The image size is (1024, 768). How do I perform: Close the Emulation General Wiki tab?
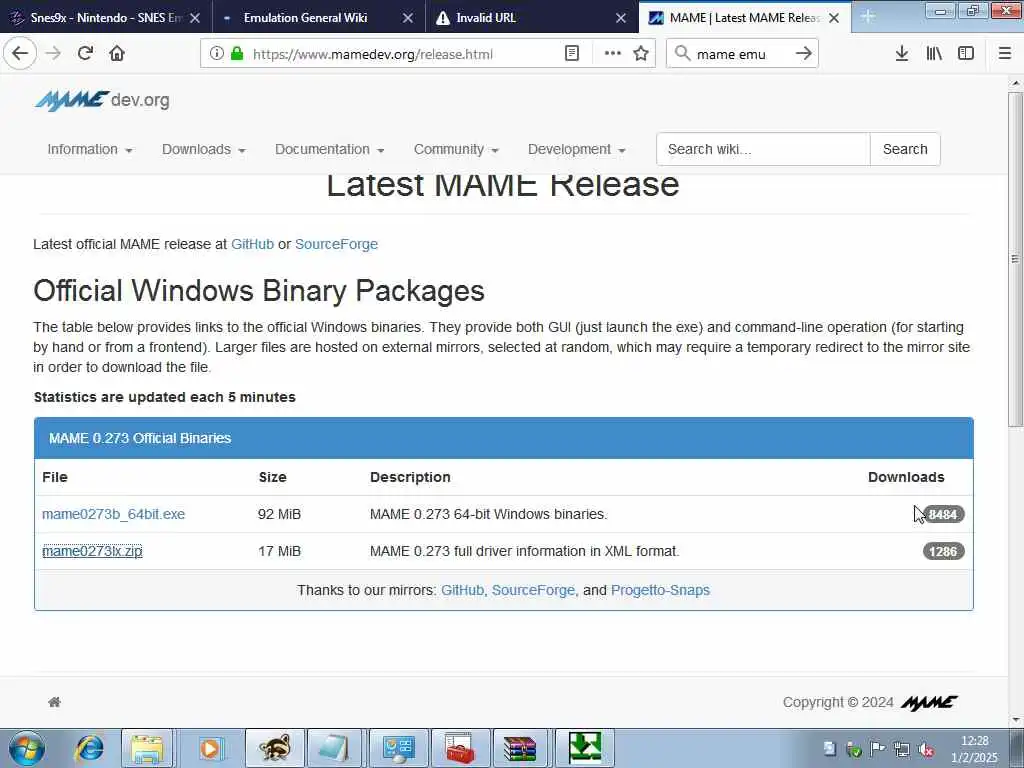point(408,18)
